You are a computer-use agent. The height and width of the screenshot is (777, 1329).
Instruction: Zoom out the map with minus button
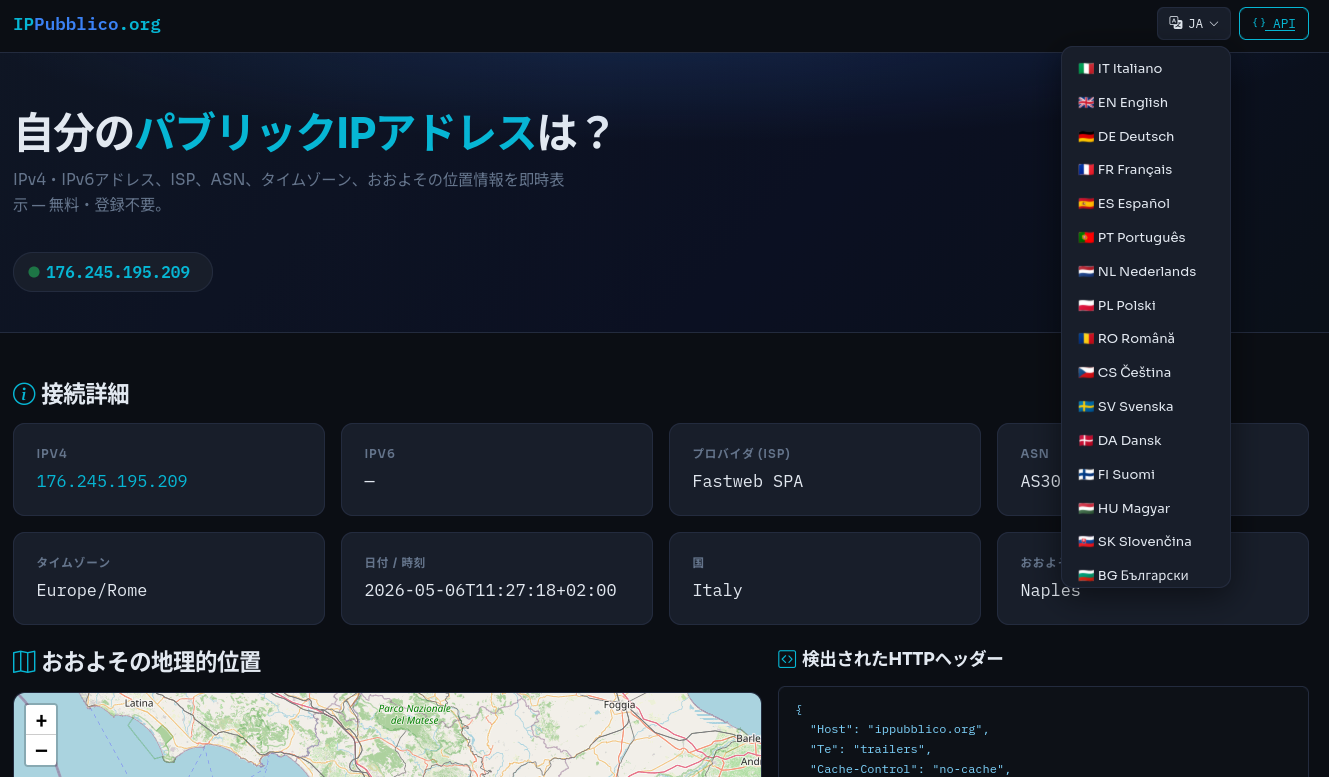(41, 750)
